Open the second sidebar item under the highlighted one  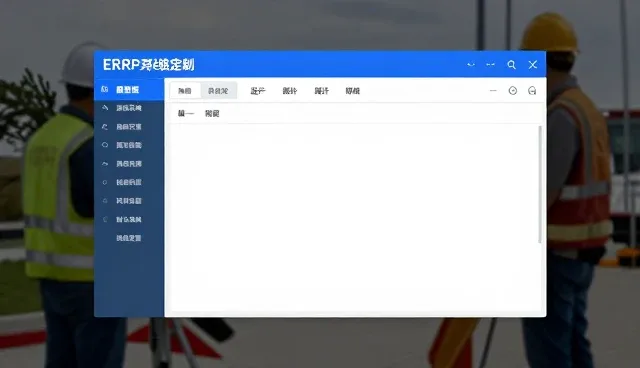pyautogui.click(x=129, y=126)
